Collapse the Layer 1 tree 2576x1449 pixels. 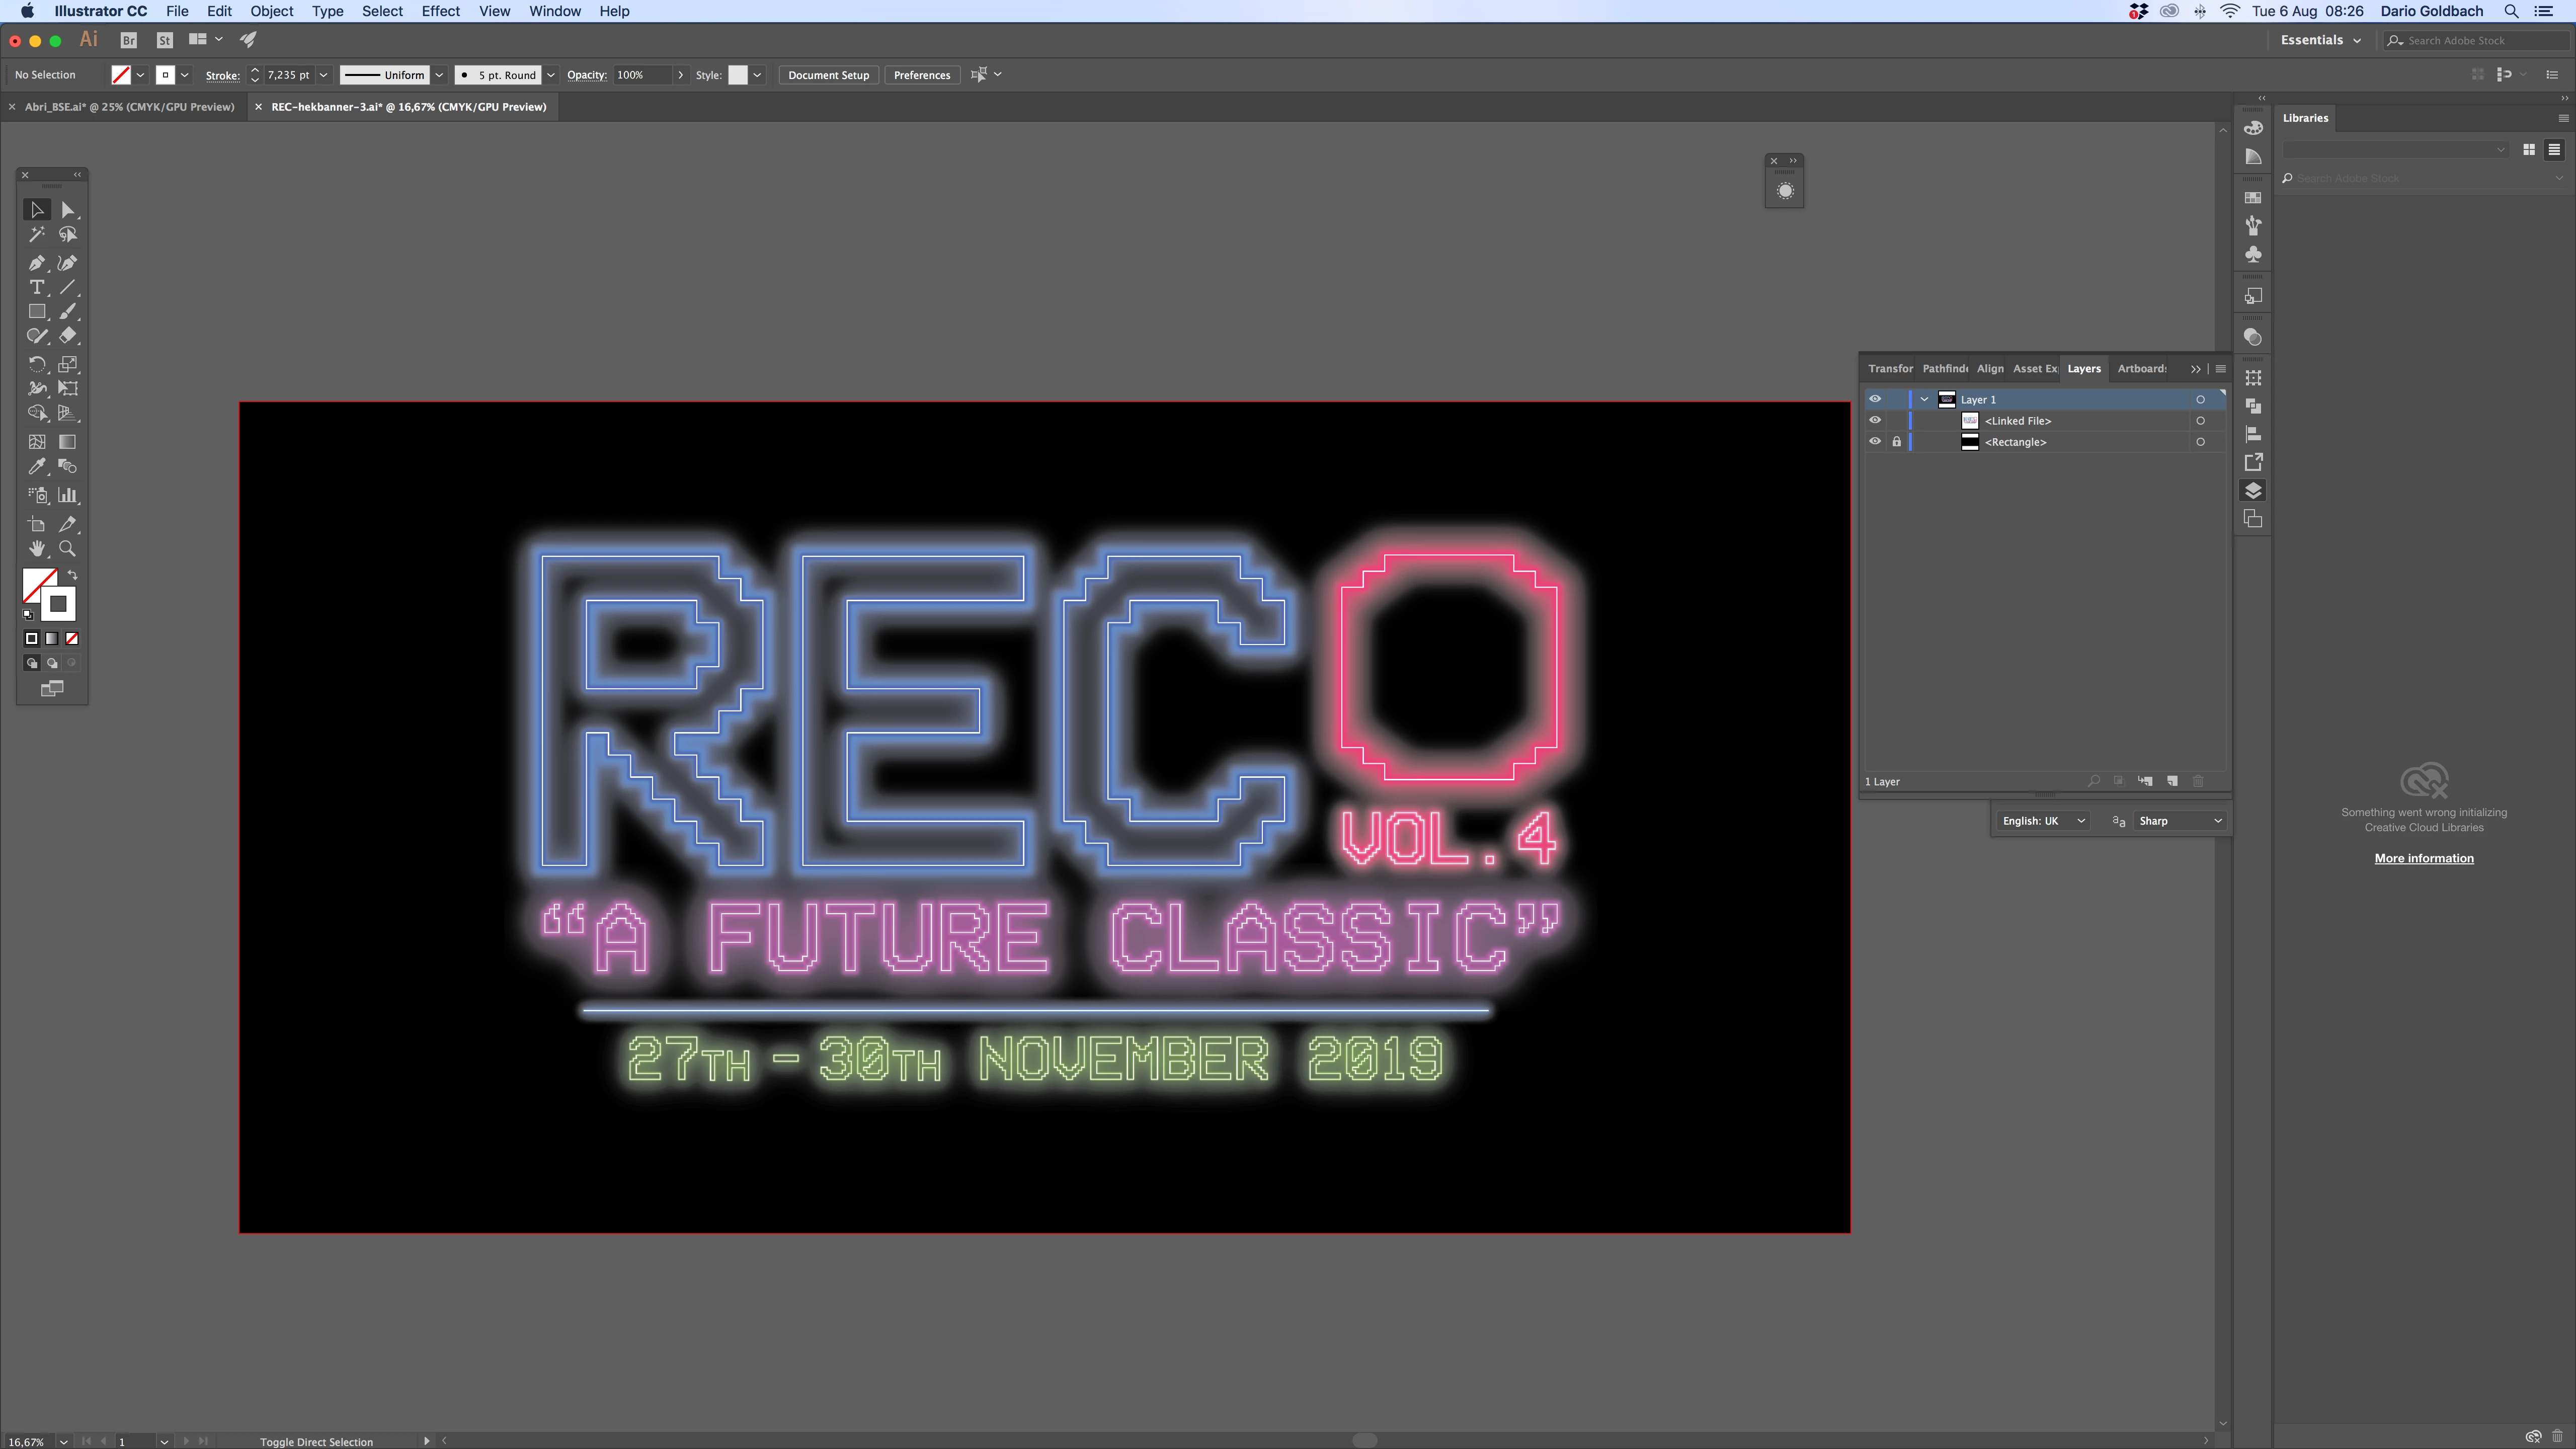coord(1924,399)
